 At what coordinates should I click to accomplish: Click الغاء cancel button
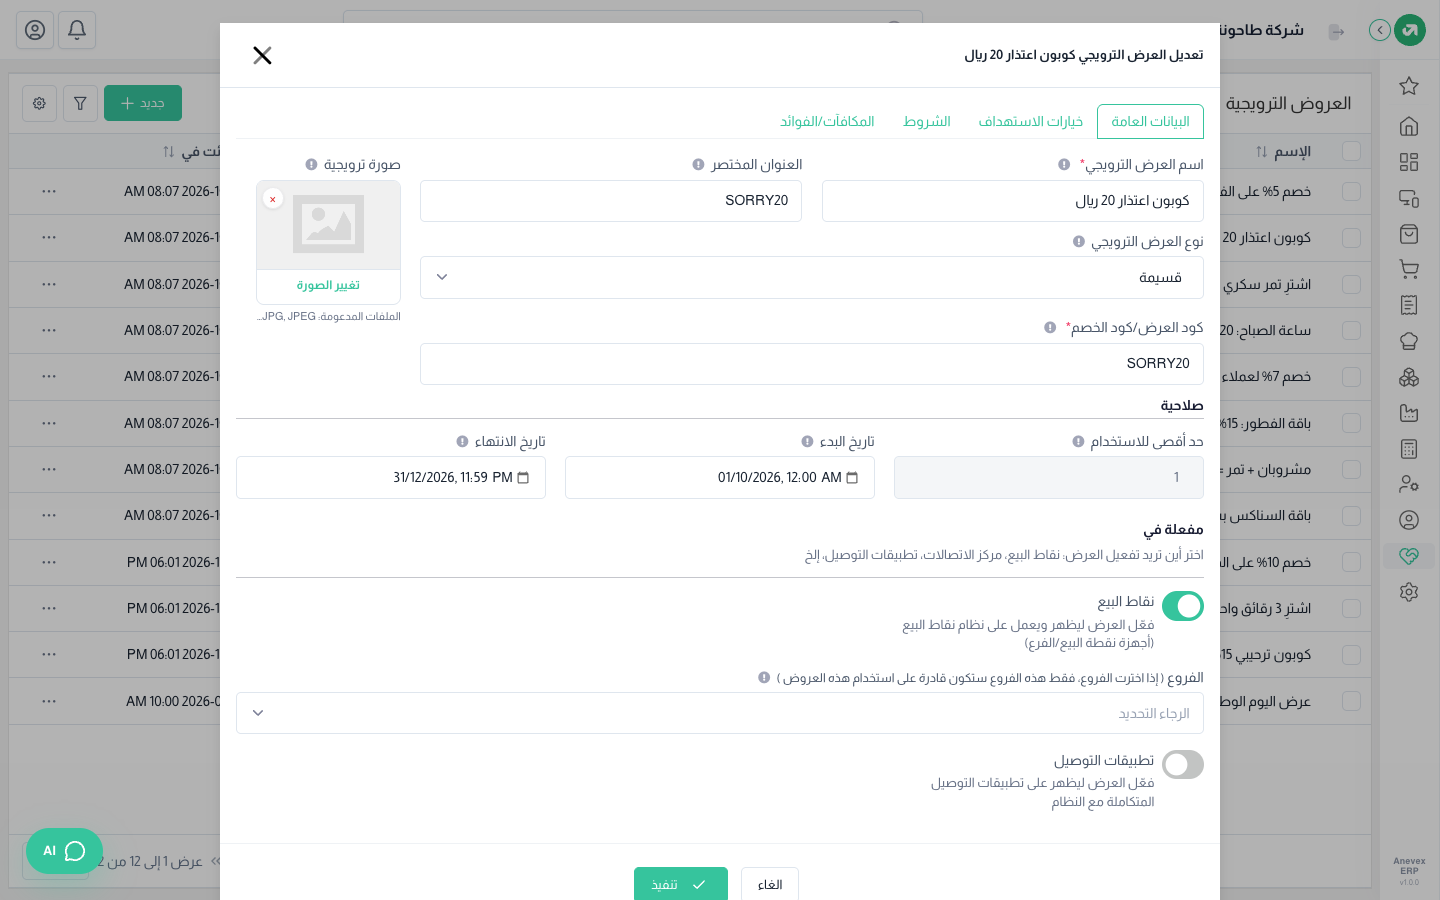tap(770, 885)
